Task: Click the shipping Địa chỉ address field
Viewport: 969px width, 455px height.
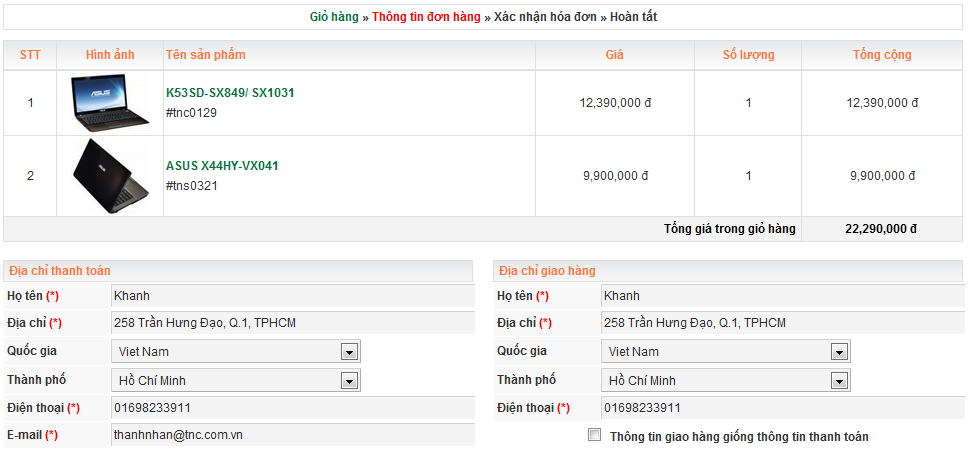Action: point(782,323)
